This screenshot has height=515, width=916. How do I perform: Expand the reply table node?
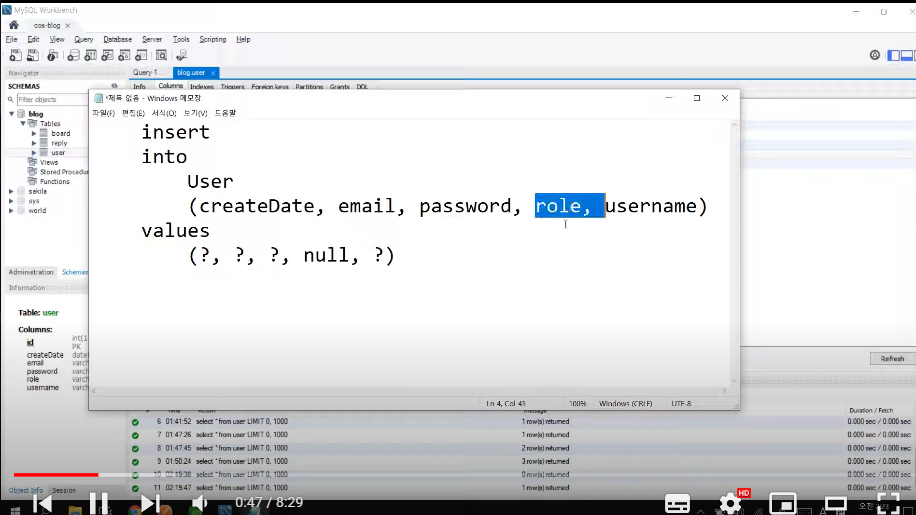pyautogui.click(x=34, y=143)
